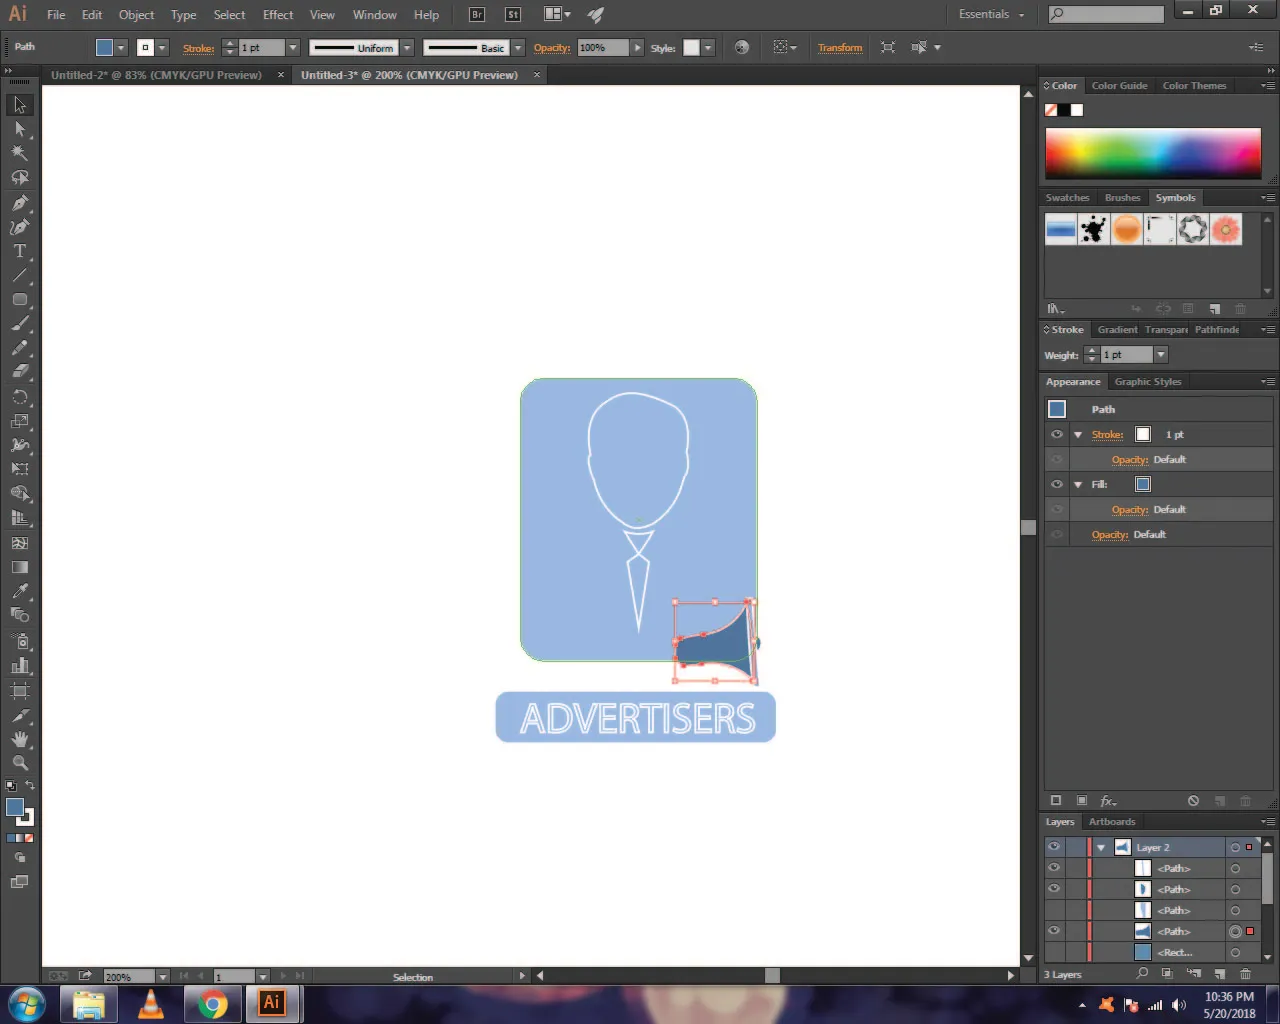This screenshot has height=1024, width=1280.
Task: Select the Pen tool
Action: (20, 202)
